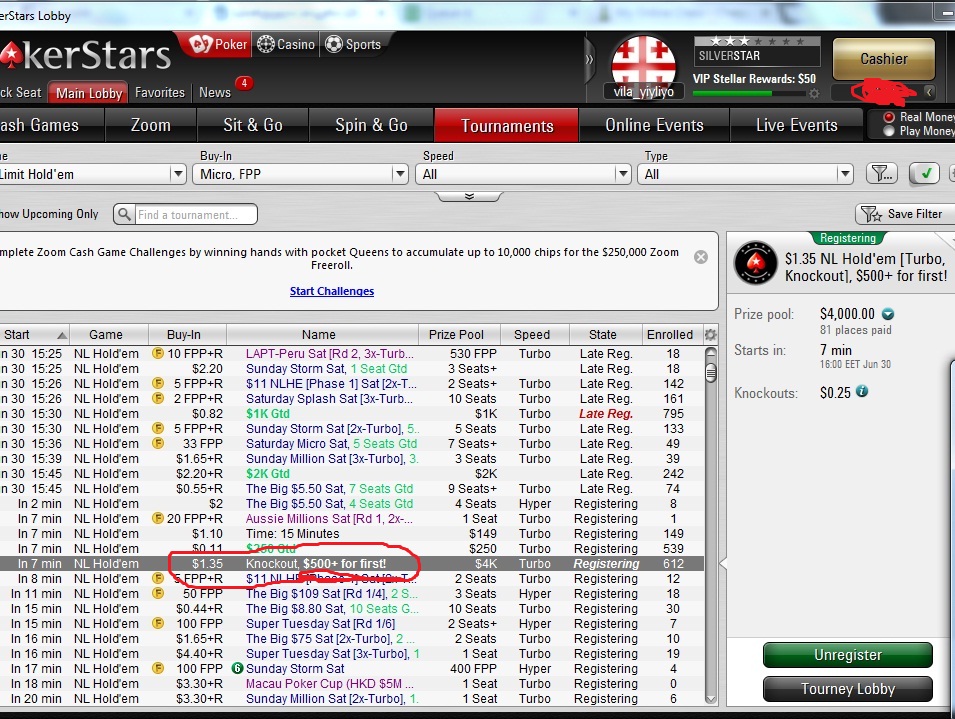Dismiss the Zoom challenges banner
Screen dimensions: 955x719
pos(701,257)
